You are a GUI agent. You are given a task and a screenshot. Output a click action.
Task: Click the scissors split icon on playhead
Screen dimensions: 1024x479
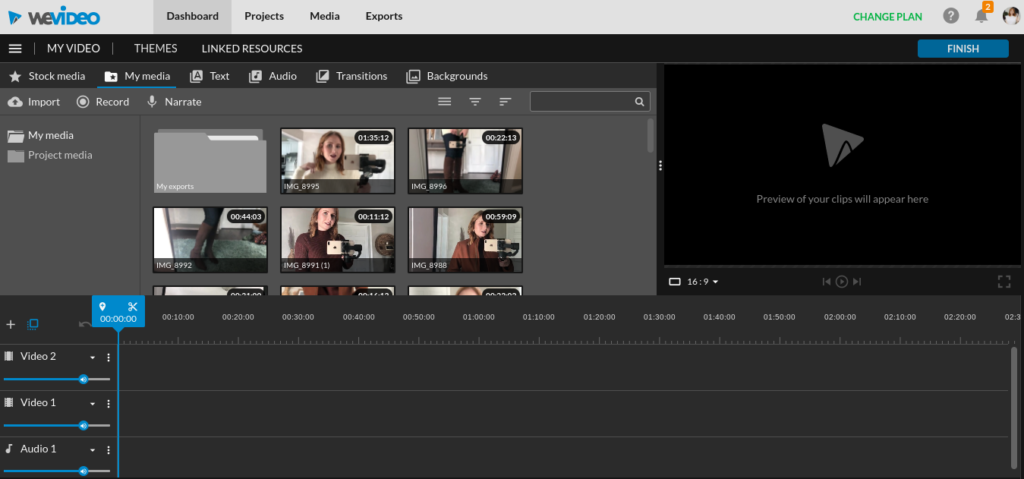click(x=133, y=306)
